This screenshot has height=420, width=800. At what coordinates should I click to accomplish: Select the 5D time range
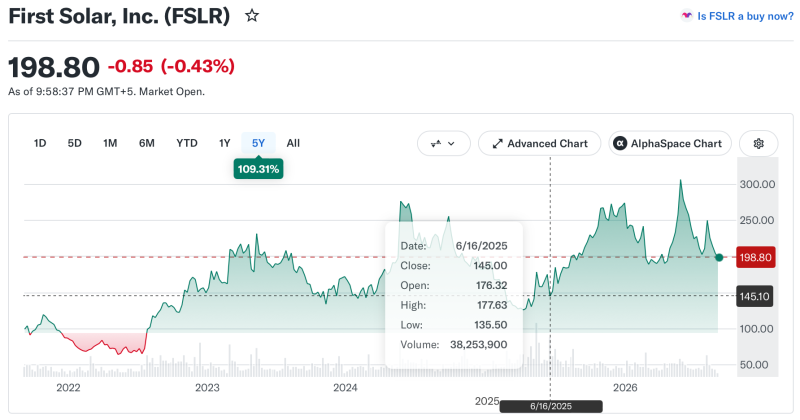click(74, 143)
